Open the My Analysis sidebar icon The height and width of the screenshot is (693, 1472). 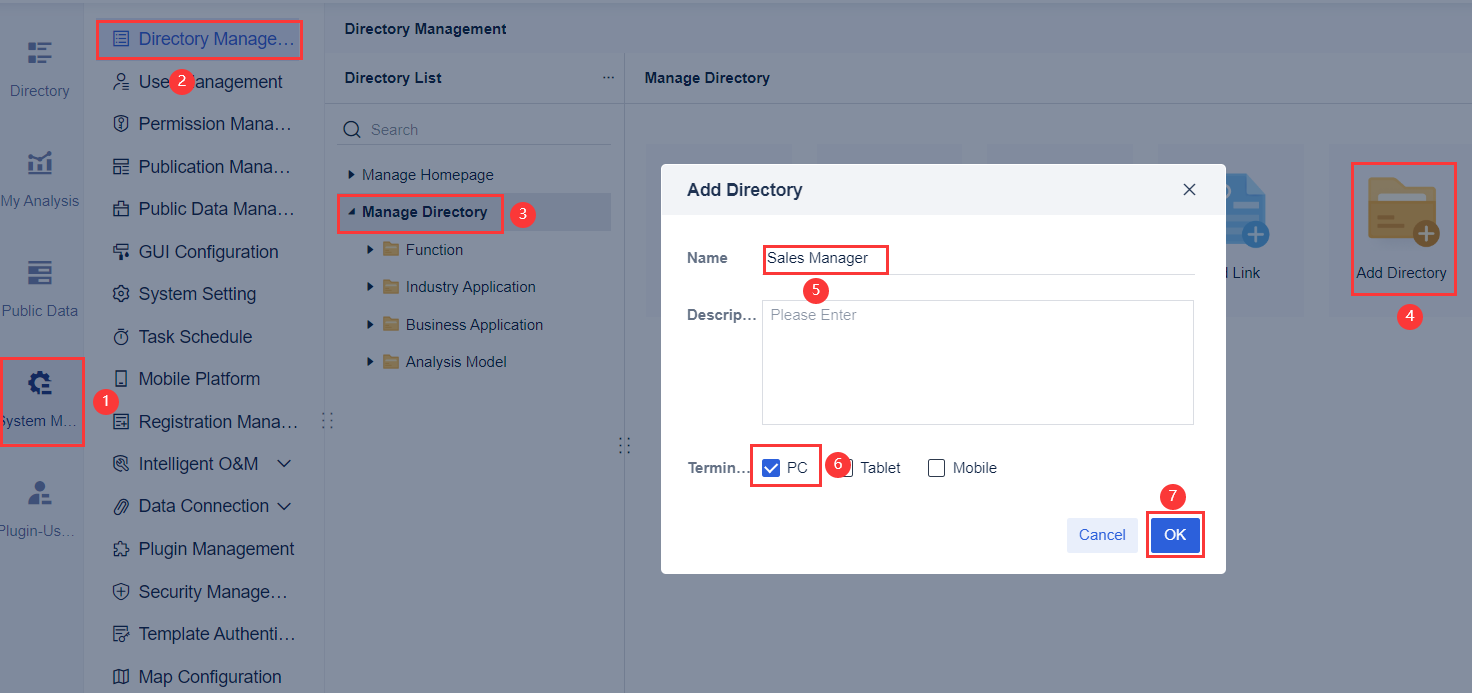pos(40,163)
